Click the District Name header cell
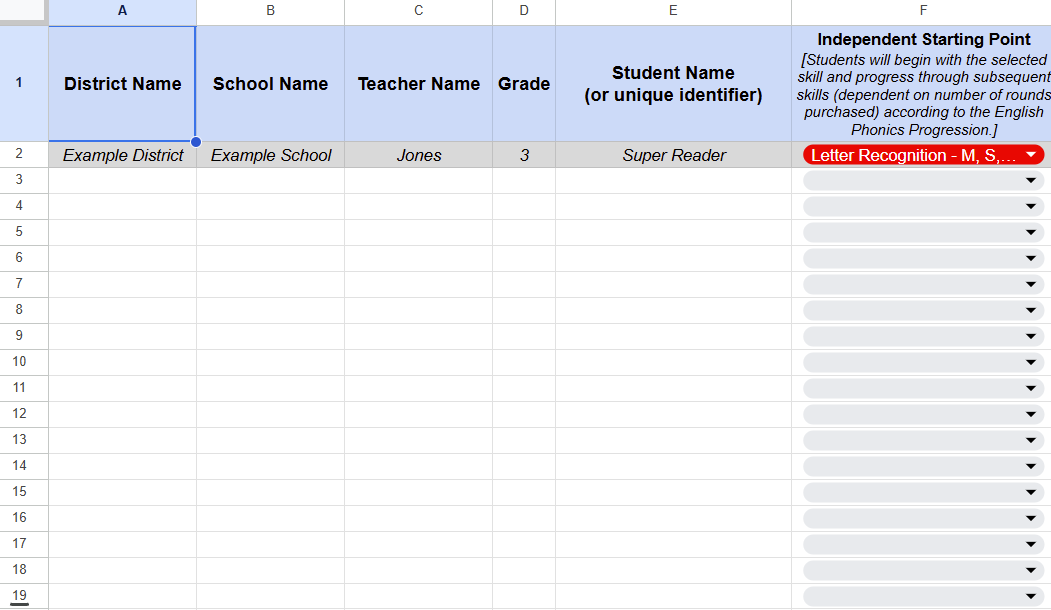The width and height of the screenshot is (1051, 610). click(x=122, y=84)
